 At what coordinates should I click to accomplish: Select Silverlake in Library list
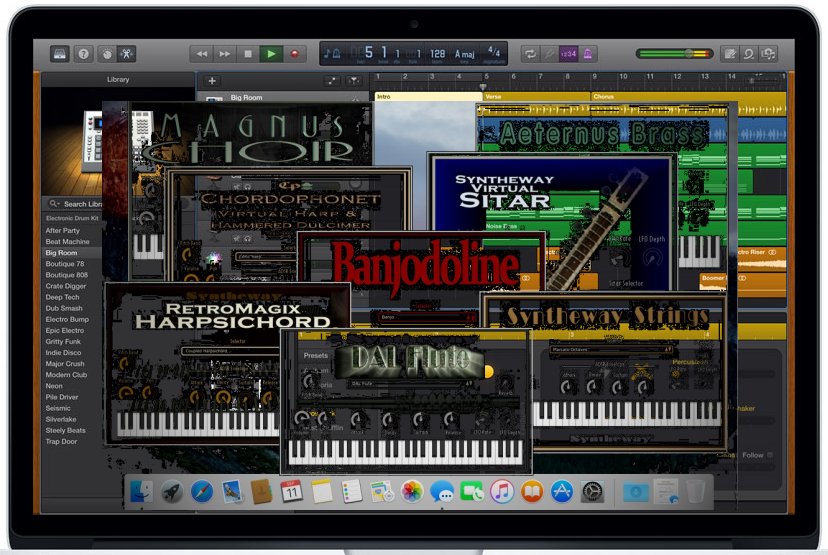(61, 419)
